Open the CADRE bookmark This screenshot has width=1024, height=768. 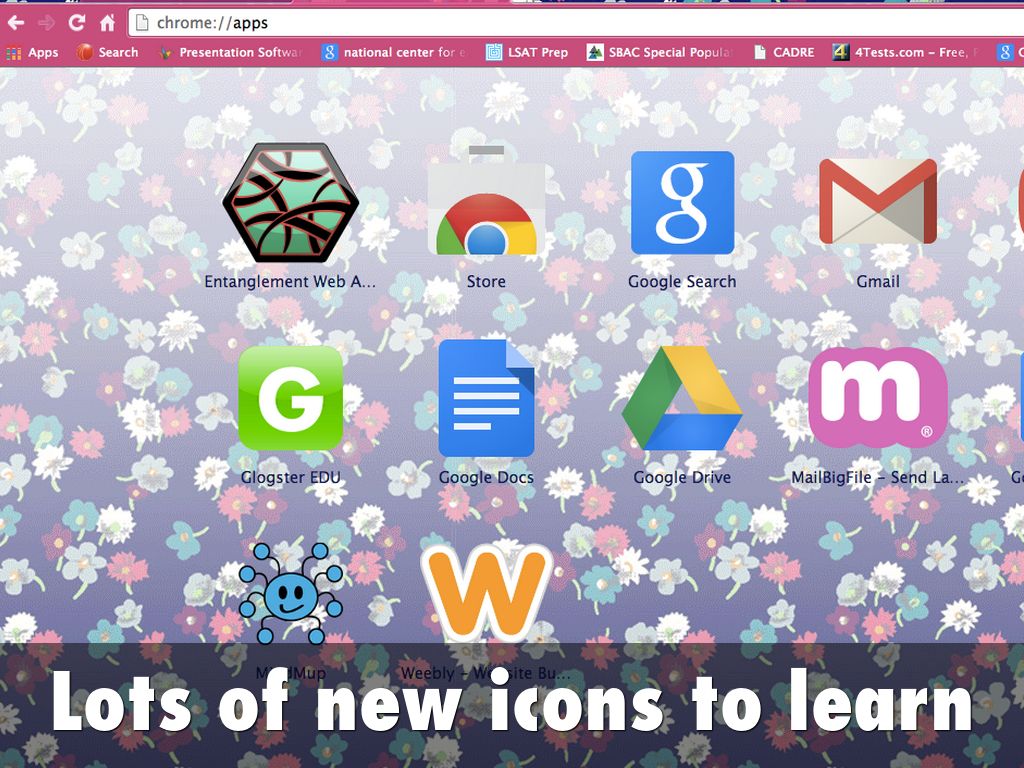[784, 52]
